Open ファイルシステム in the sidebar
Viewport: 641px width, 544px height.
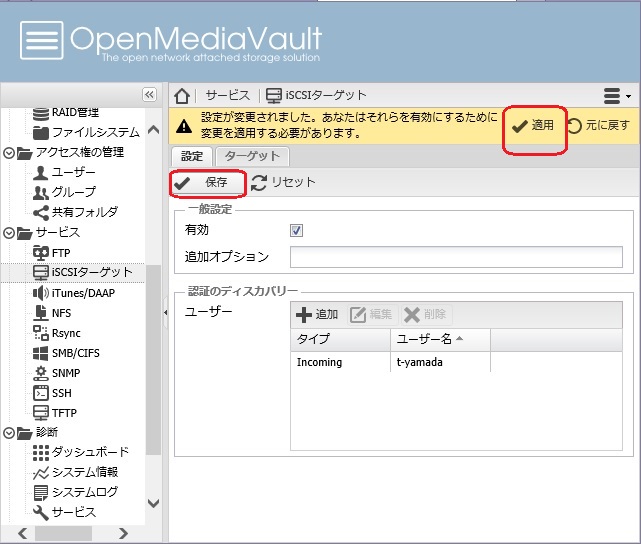click(86, 132)
